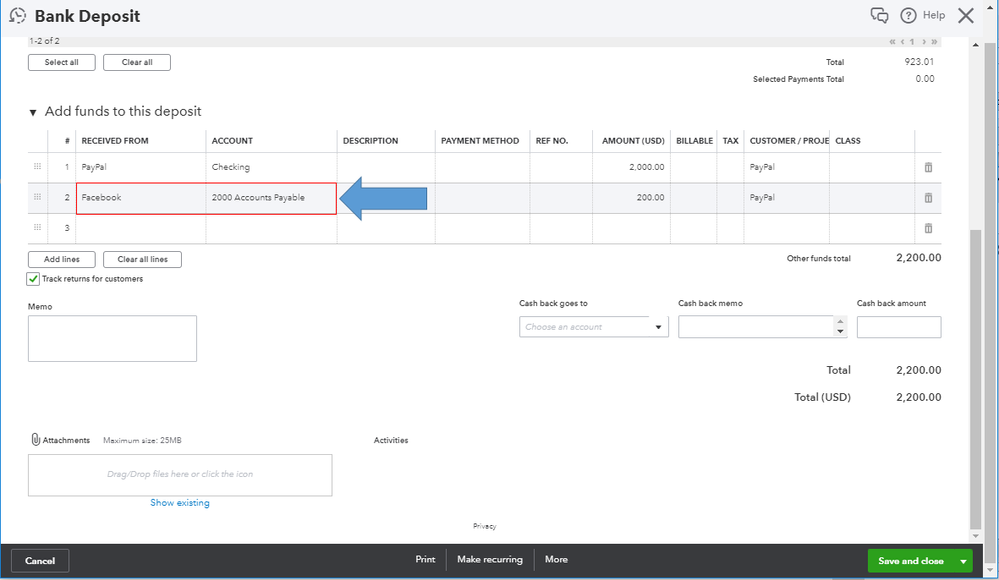Viewport: 999px width, 580px height.
Task: Click into the Memo text box
Action: (x=112, y=338)
